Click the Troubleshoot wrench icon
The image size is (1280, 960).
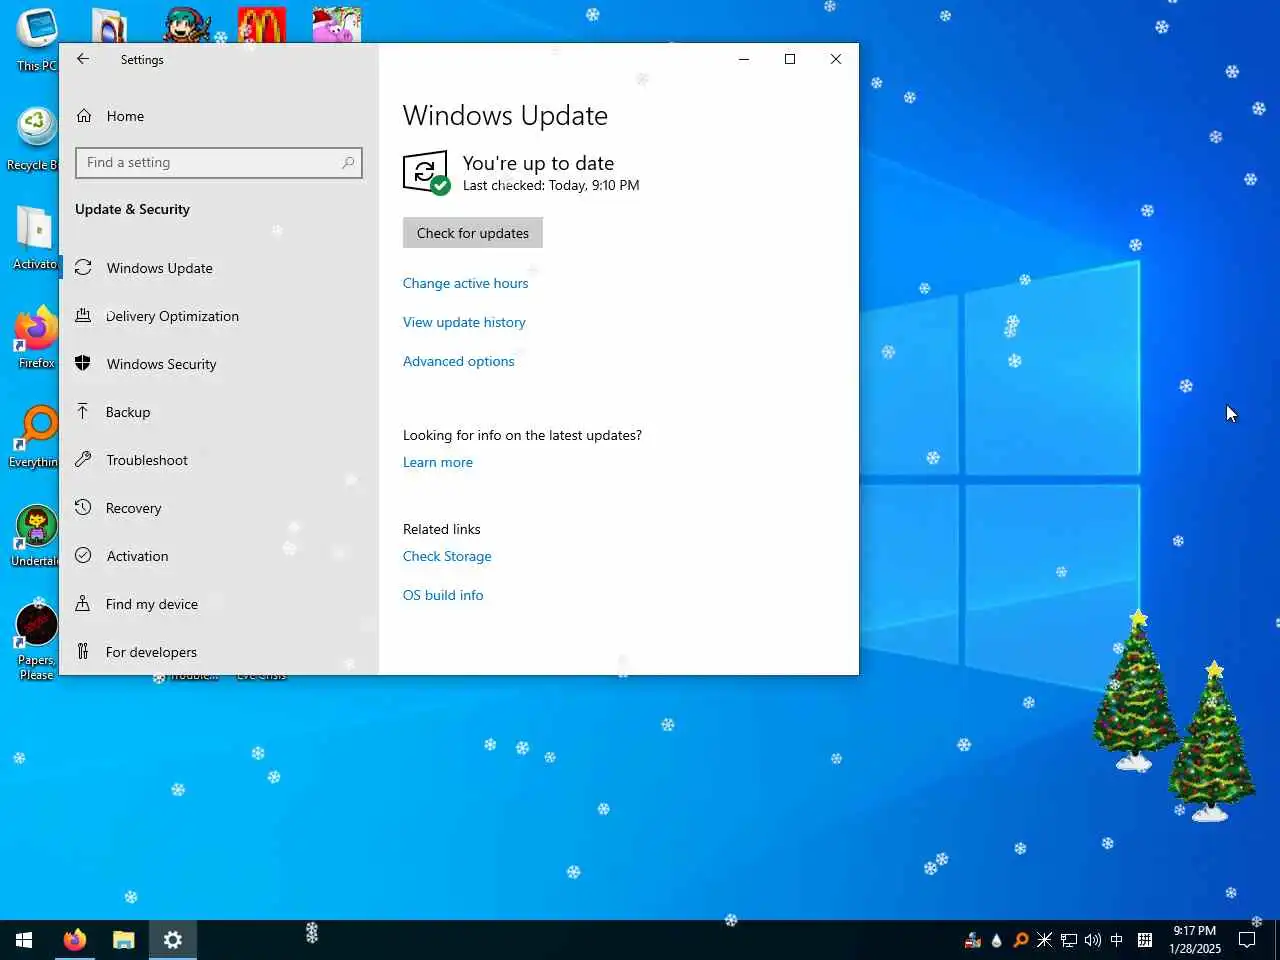coord(83,459)
